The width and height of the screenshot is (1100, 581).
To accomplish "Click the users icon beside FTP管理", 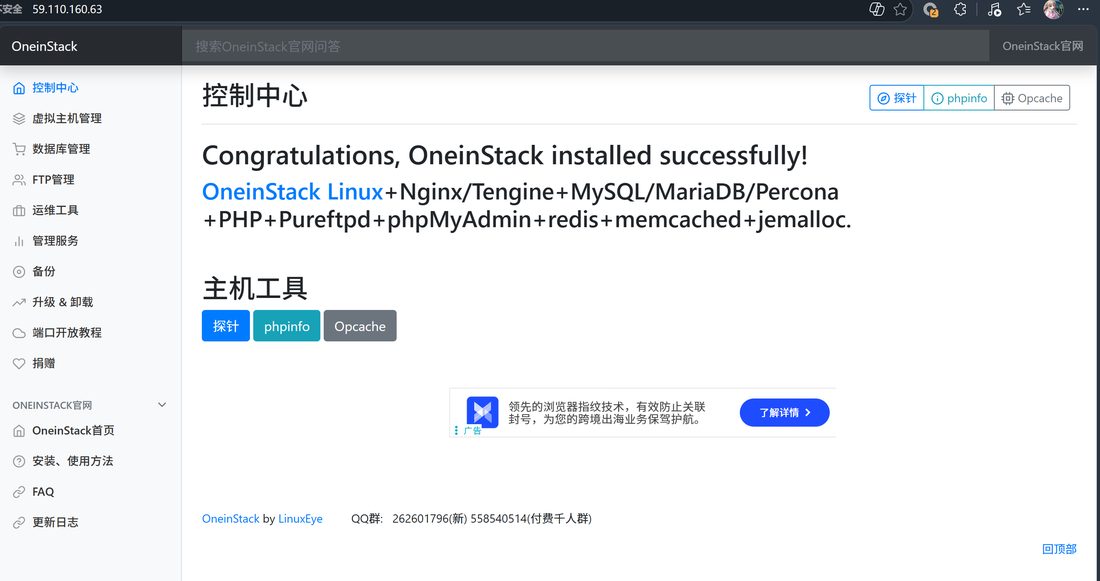I will pos(19,180).
